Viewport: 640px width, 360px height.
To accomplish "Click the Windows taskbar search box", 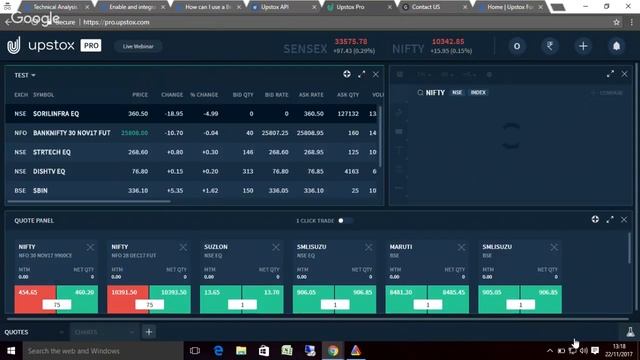I will click(x=102, y=351).
